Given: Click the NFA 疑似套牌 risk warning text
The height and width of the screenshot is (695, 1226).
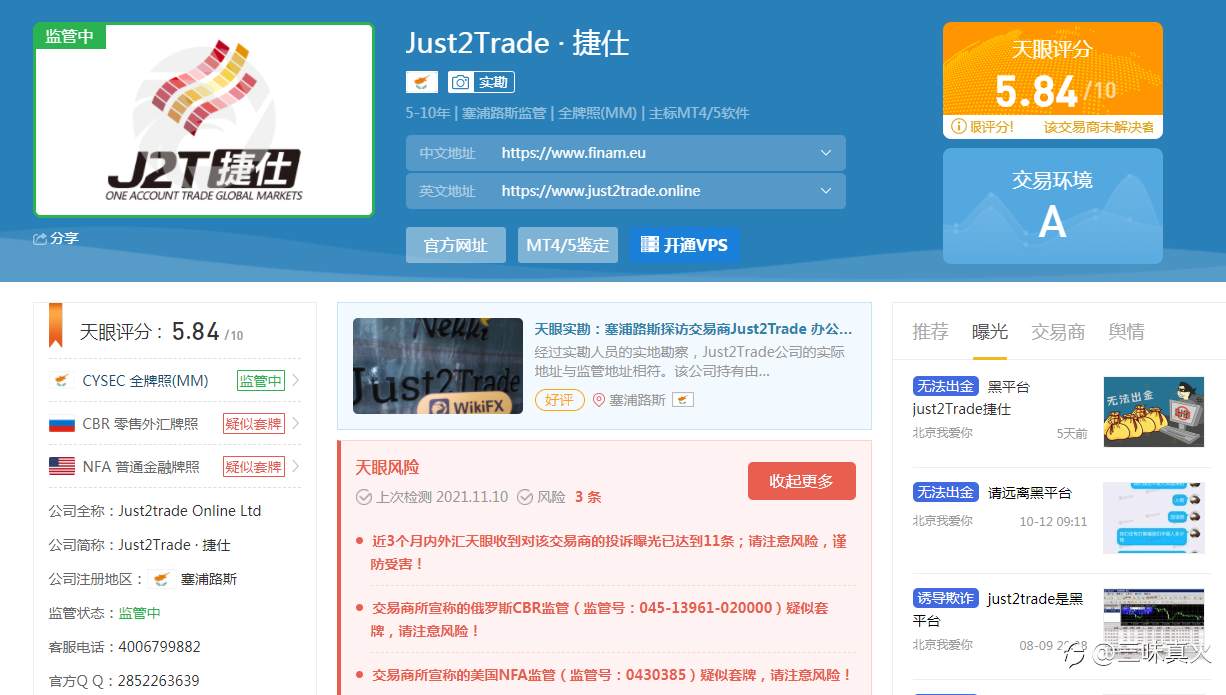Looking at the screenshot, I should 612,675.
